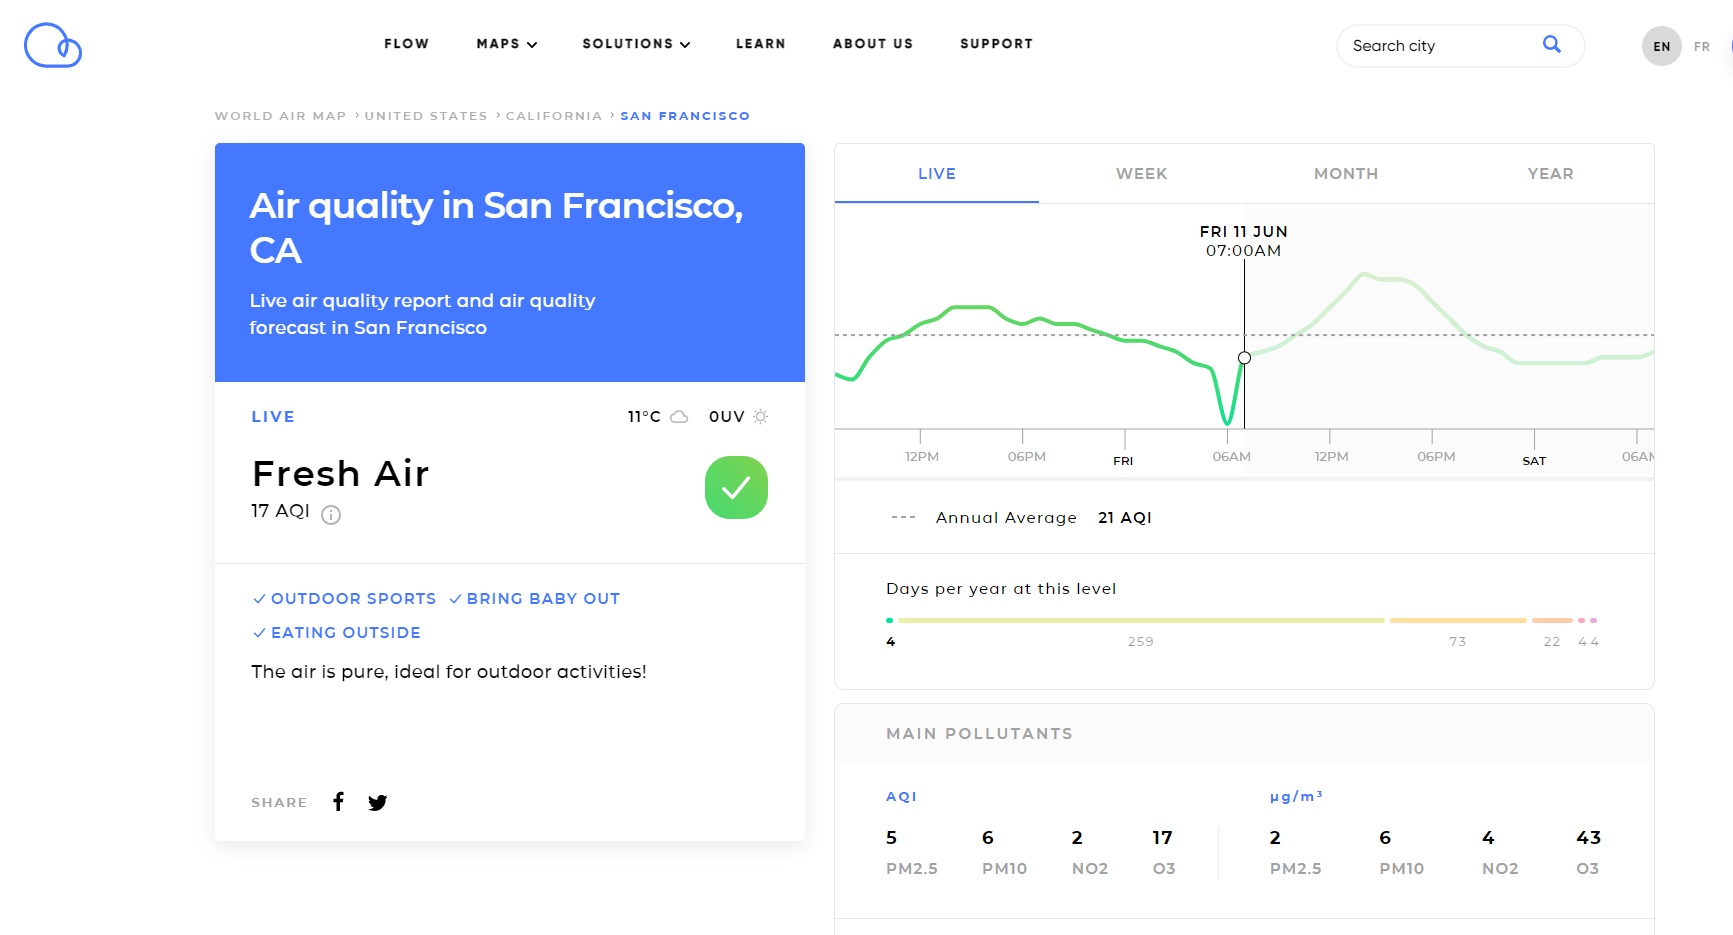Click the 17 AQI reading text

click(x=280, y=511)
